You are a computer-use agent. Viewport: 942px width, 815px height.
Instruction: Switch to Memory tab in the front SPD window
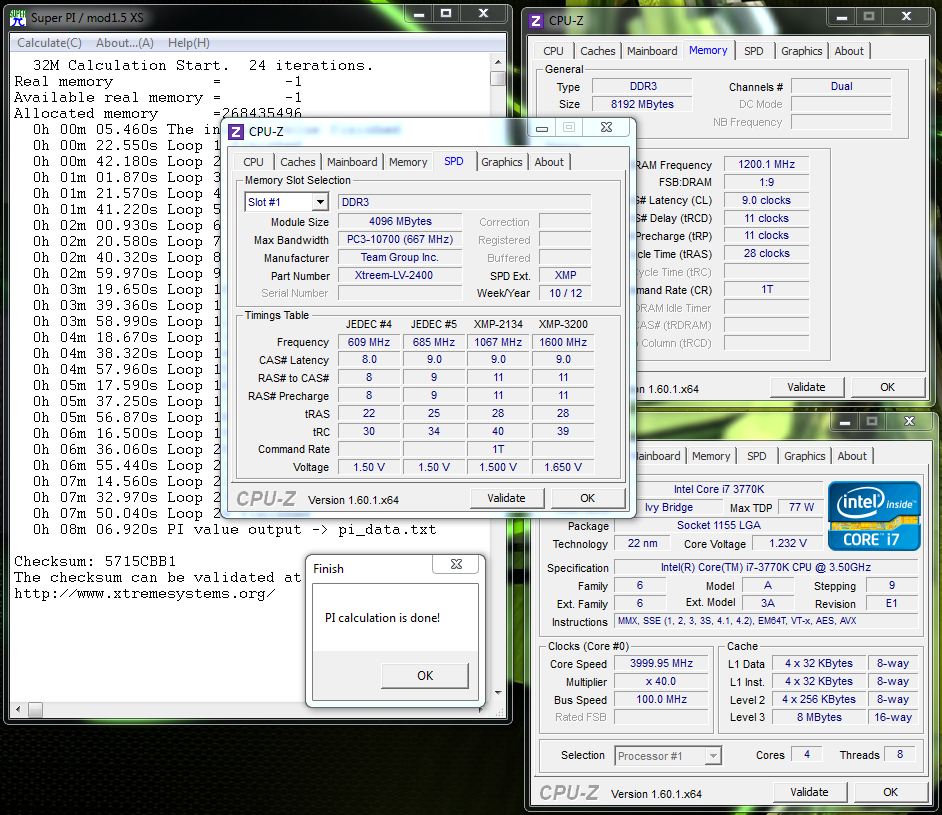pos(408,162)
